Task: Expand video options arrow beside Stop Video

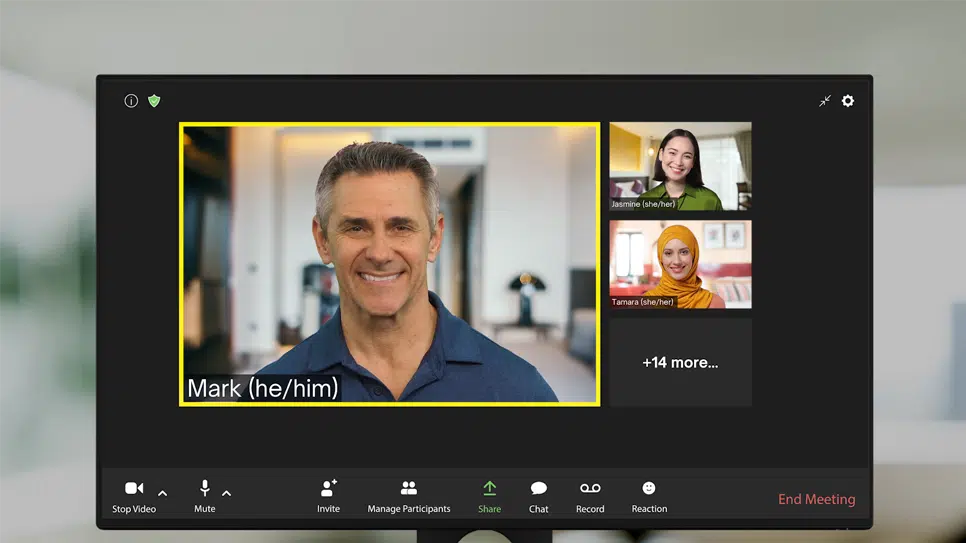Action: tap(163, 493)
